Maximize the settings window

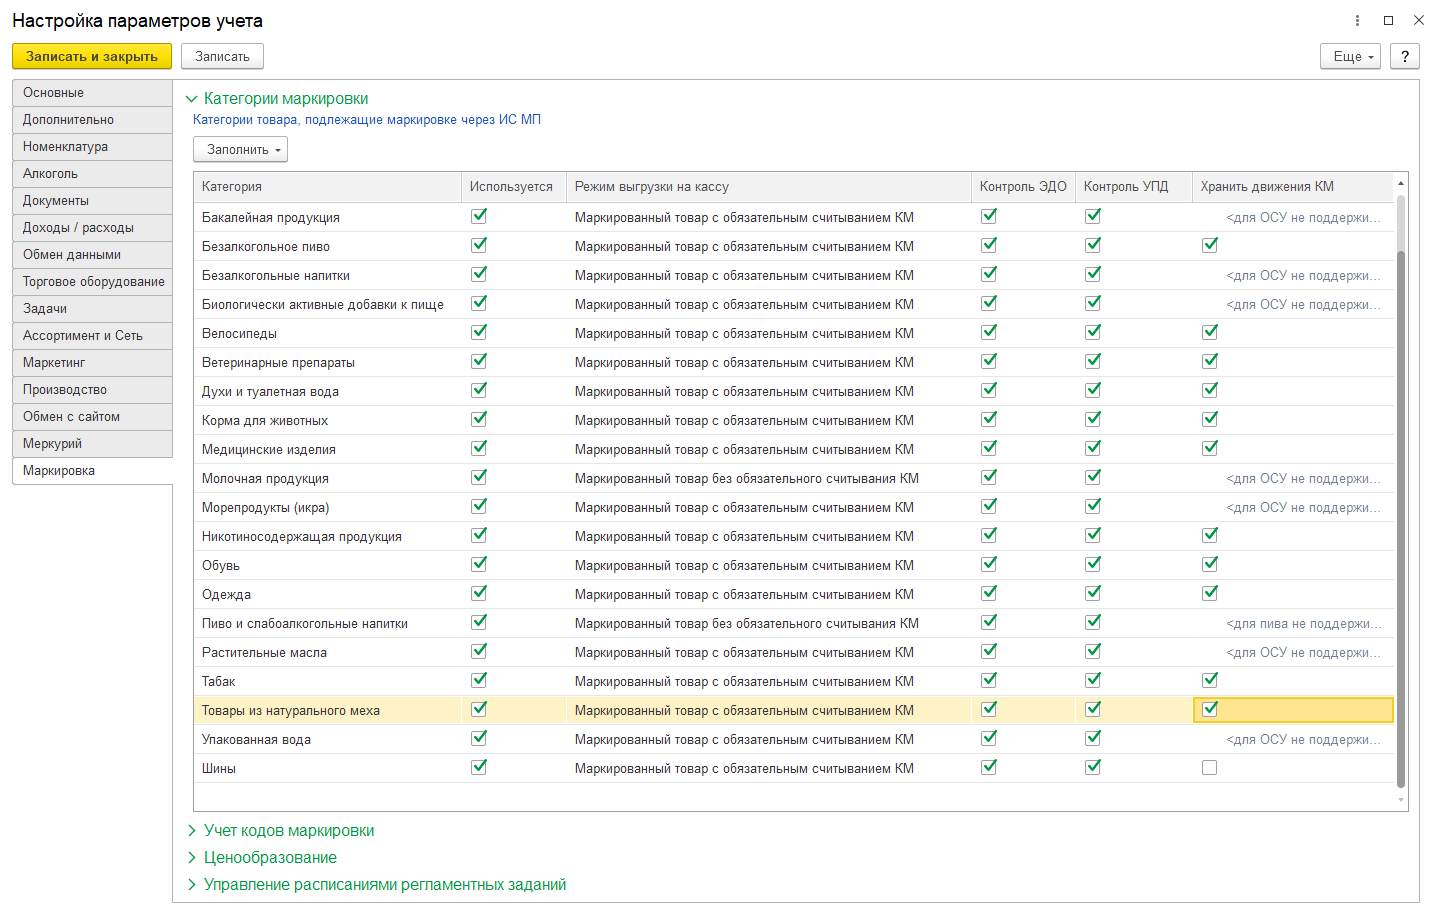point(1388,21)
